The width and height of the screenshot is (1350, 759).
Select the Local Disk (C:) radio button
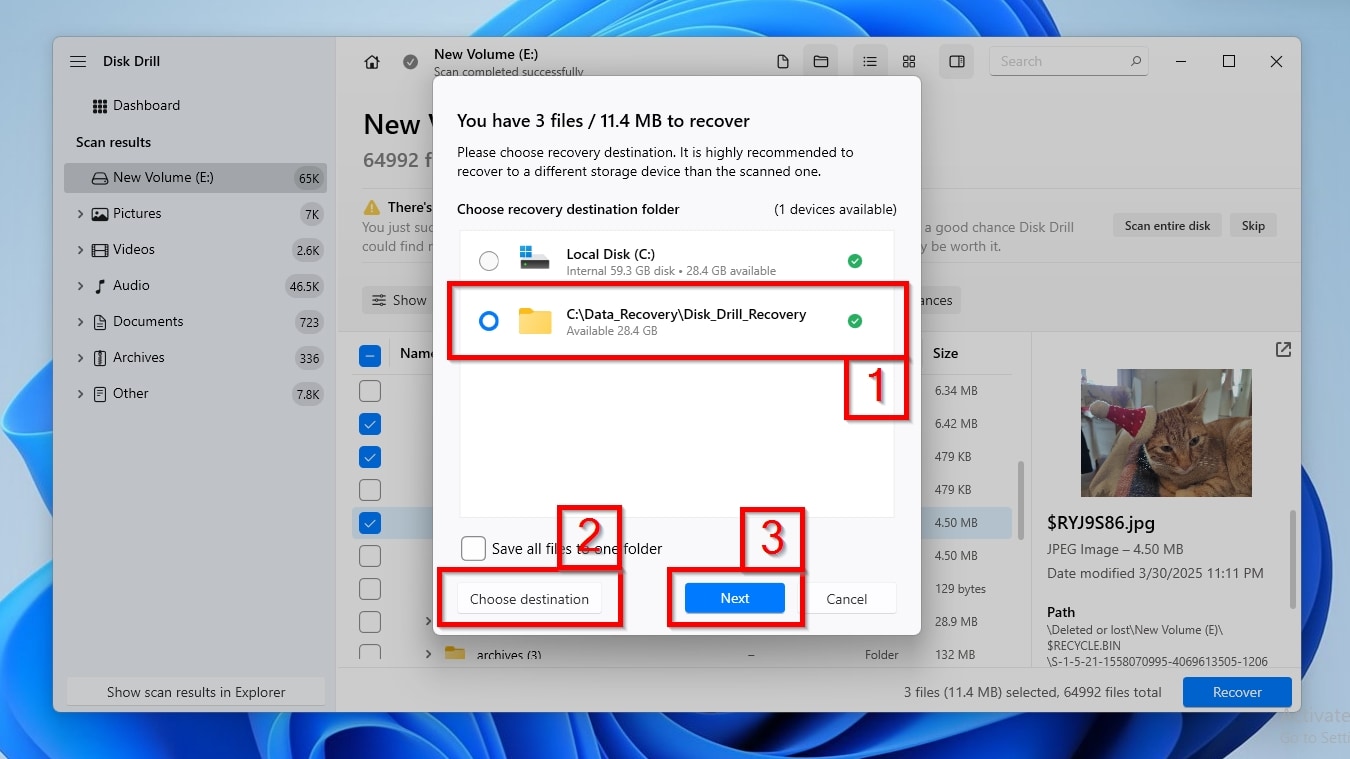489,260
